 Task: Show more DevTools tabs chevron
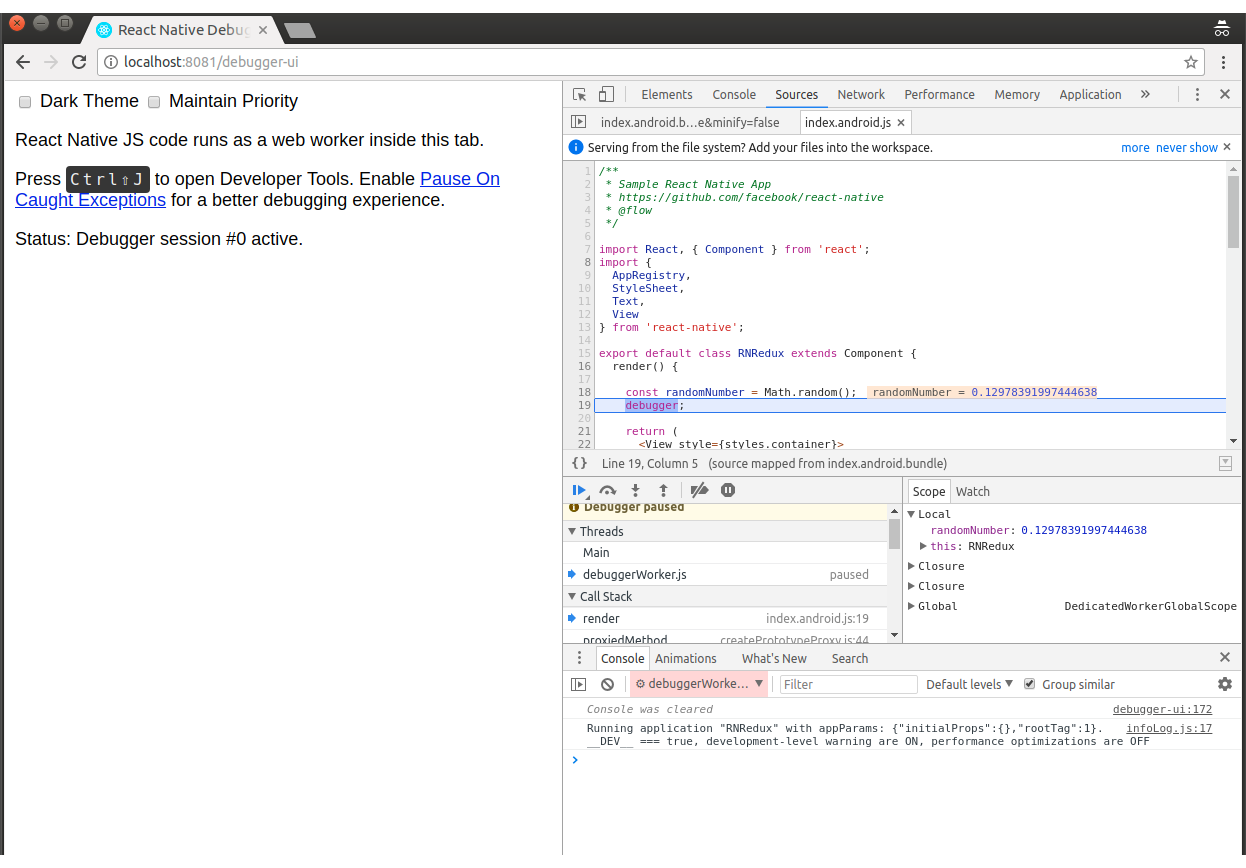click(x=1145, y=94)
